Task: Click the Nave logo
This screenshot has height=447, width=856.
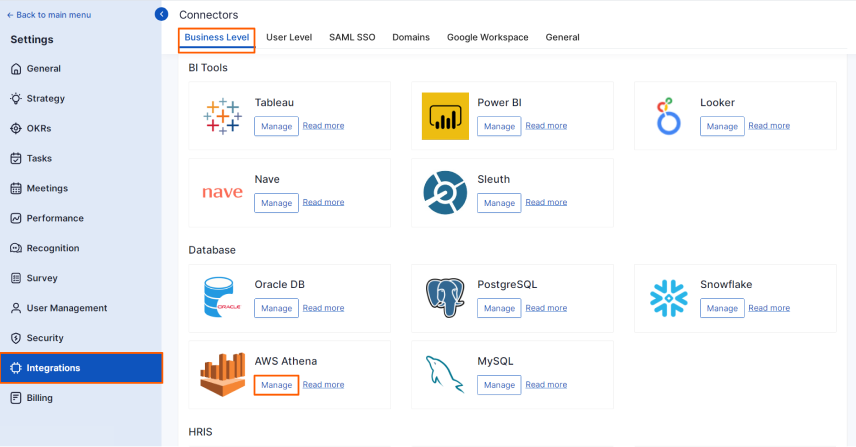Action: (222, 192)
